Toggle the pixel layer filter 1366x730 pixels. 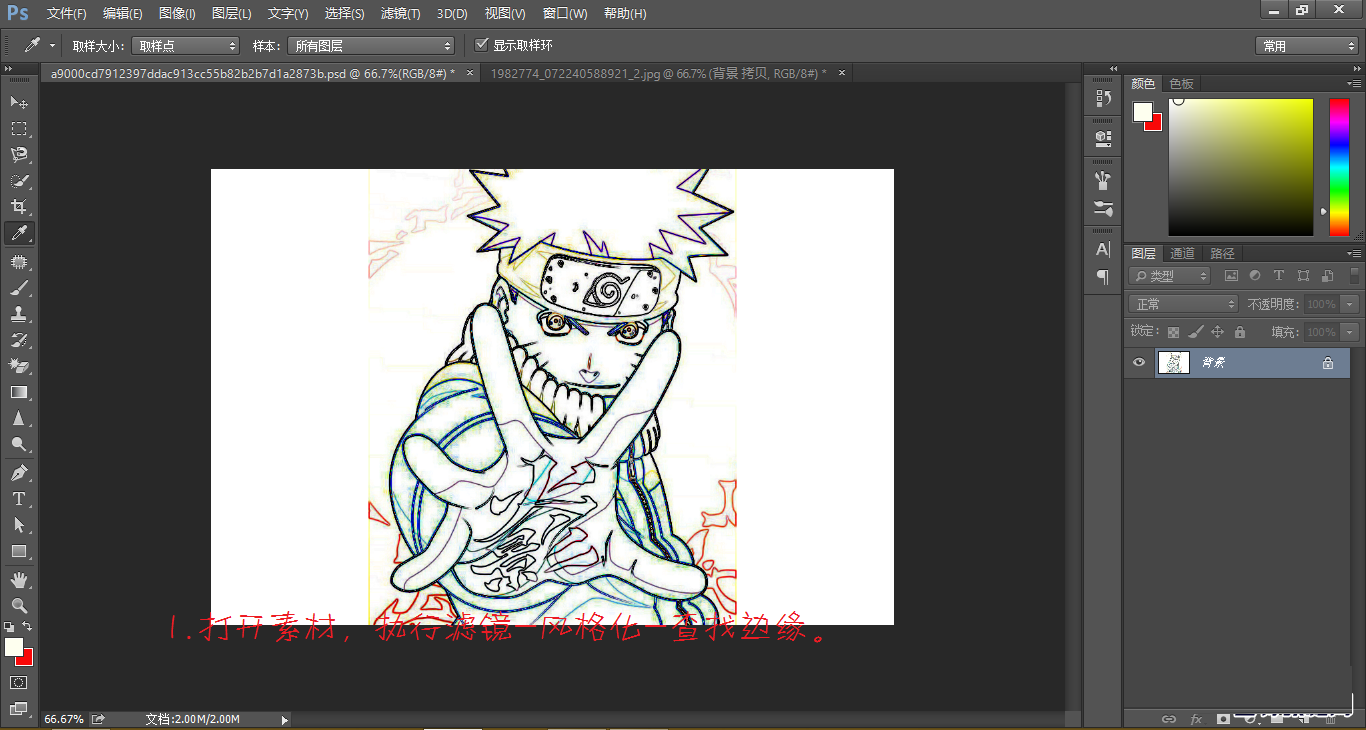click(x=1231, y=276)
